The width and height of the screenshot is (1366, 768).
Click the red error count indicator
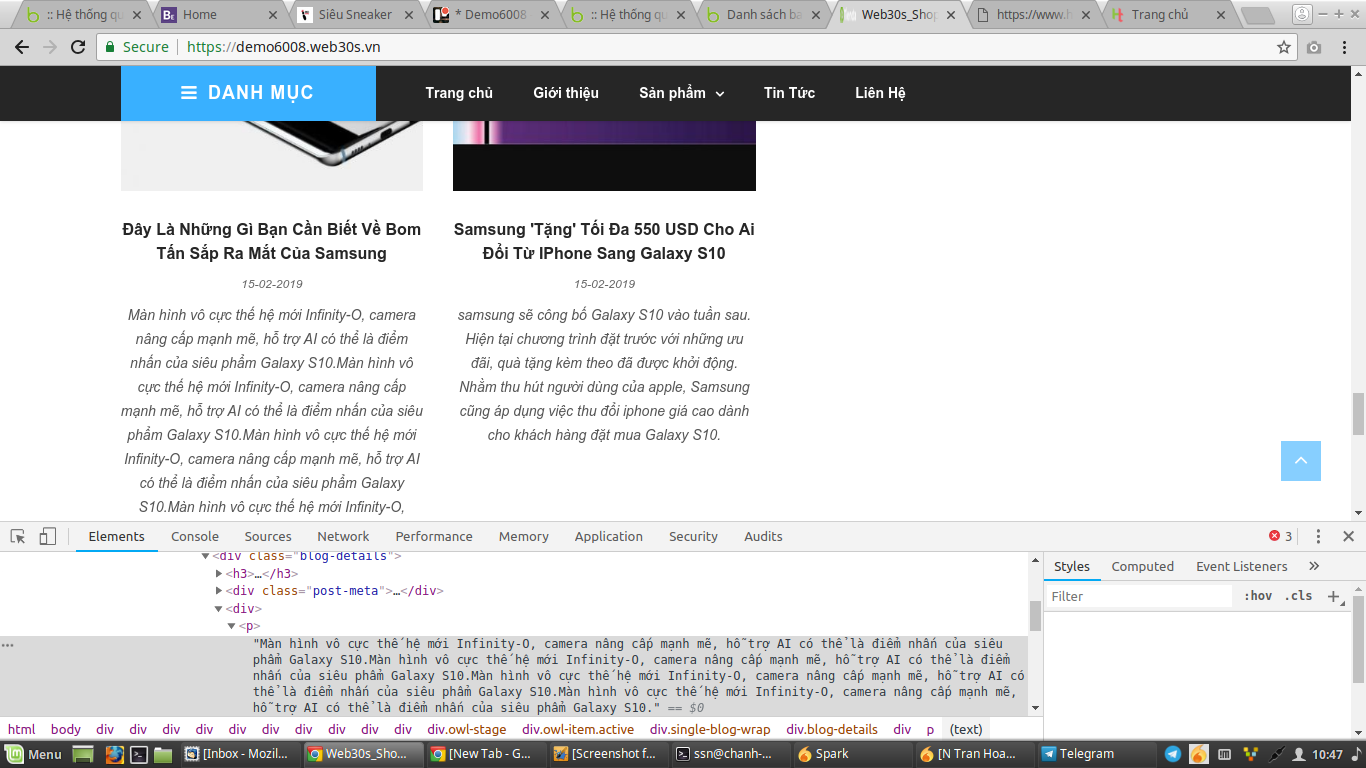(1280, 536)
